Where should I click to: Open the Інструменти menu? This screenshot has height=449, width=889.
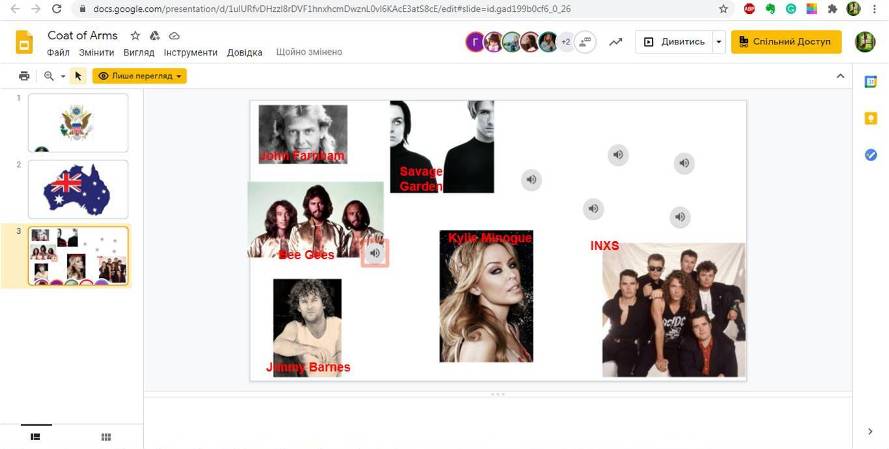pyautogui.click(x=190, y=52)
